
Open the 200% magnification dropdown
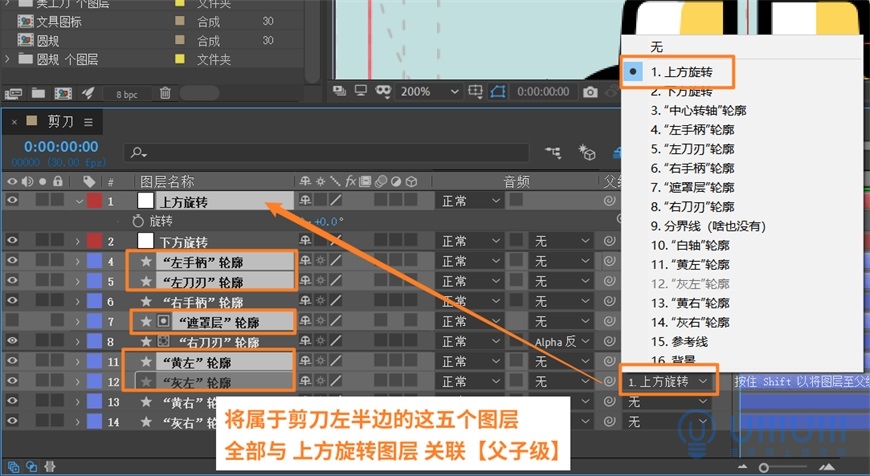(x=430, y=92)
